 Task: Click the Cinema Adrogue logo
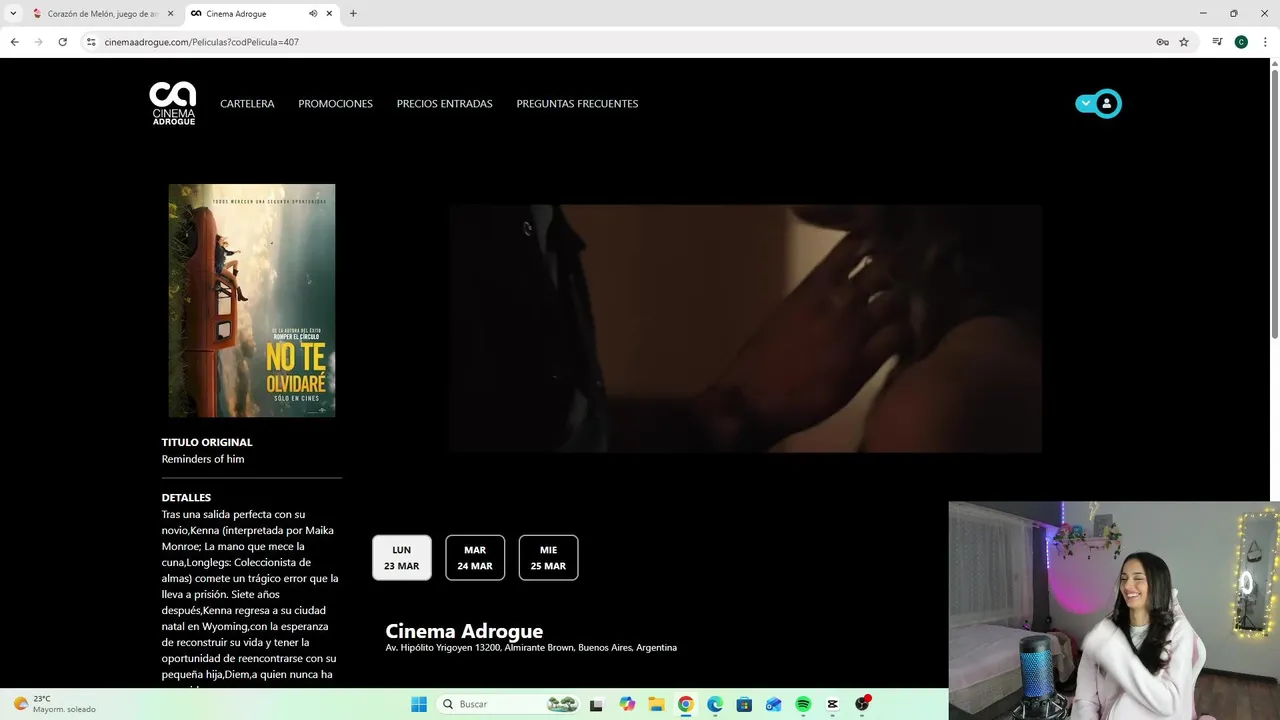[173, 103]
